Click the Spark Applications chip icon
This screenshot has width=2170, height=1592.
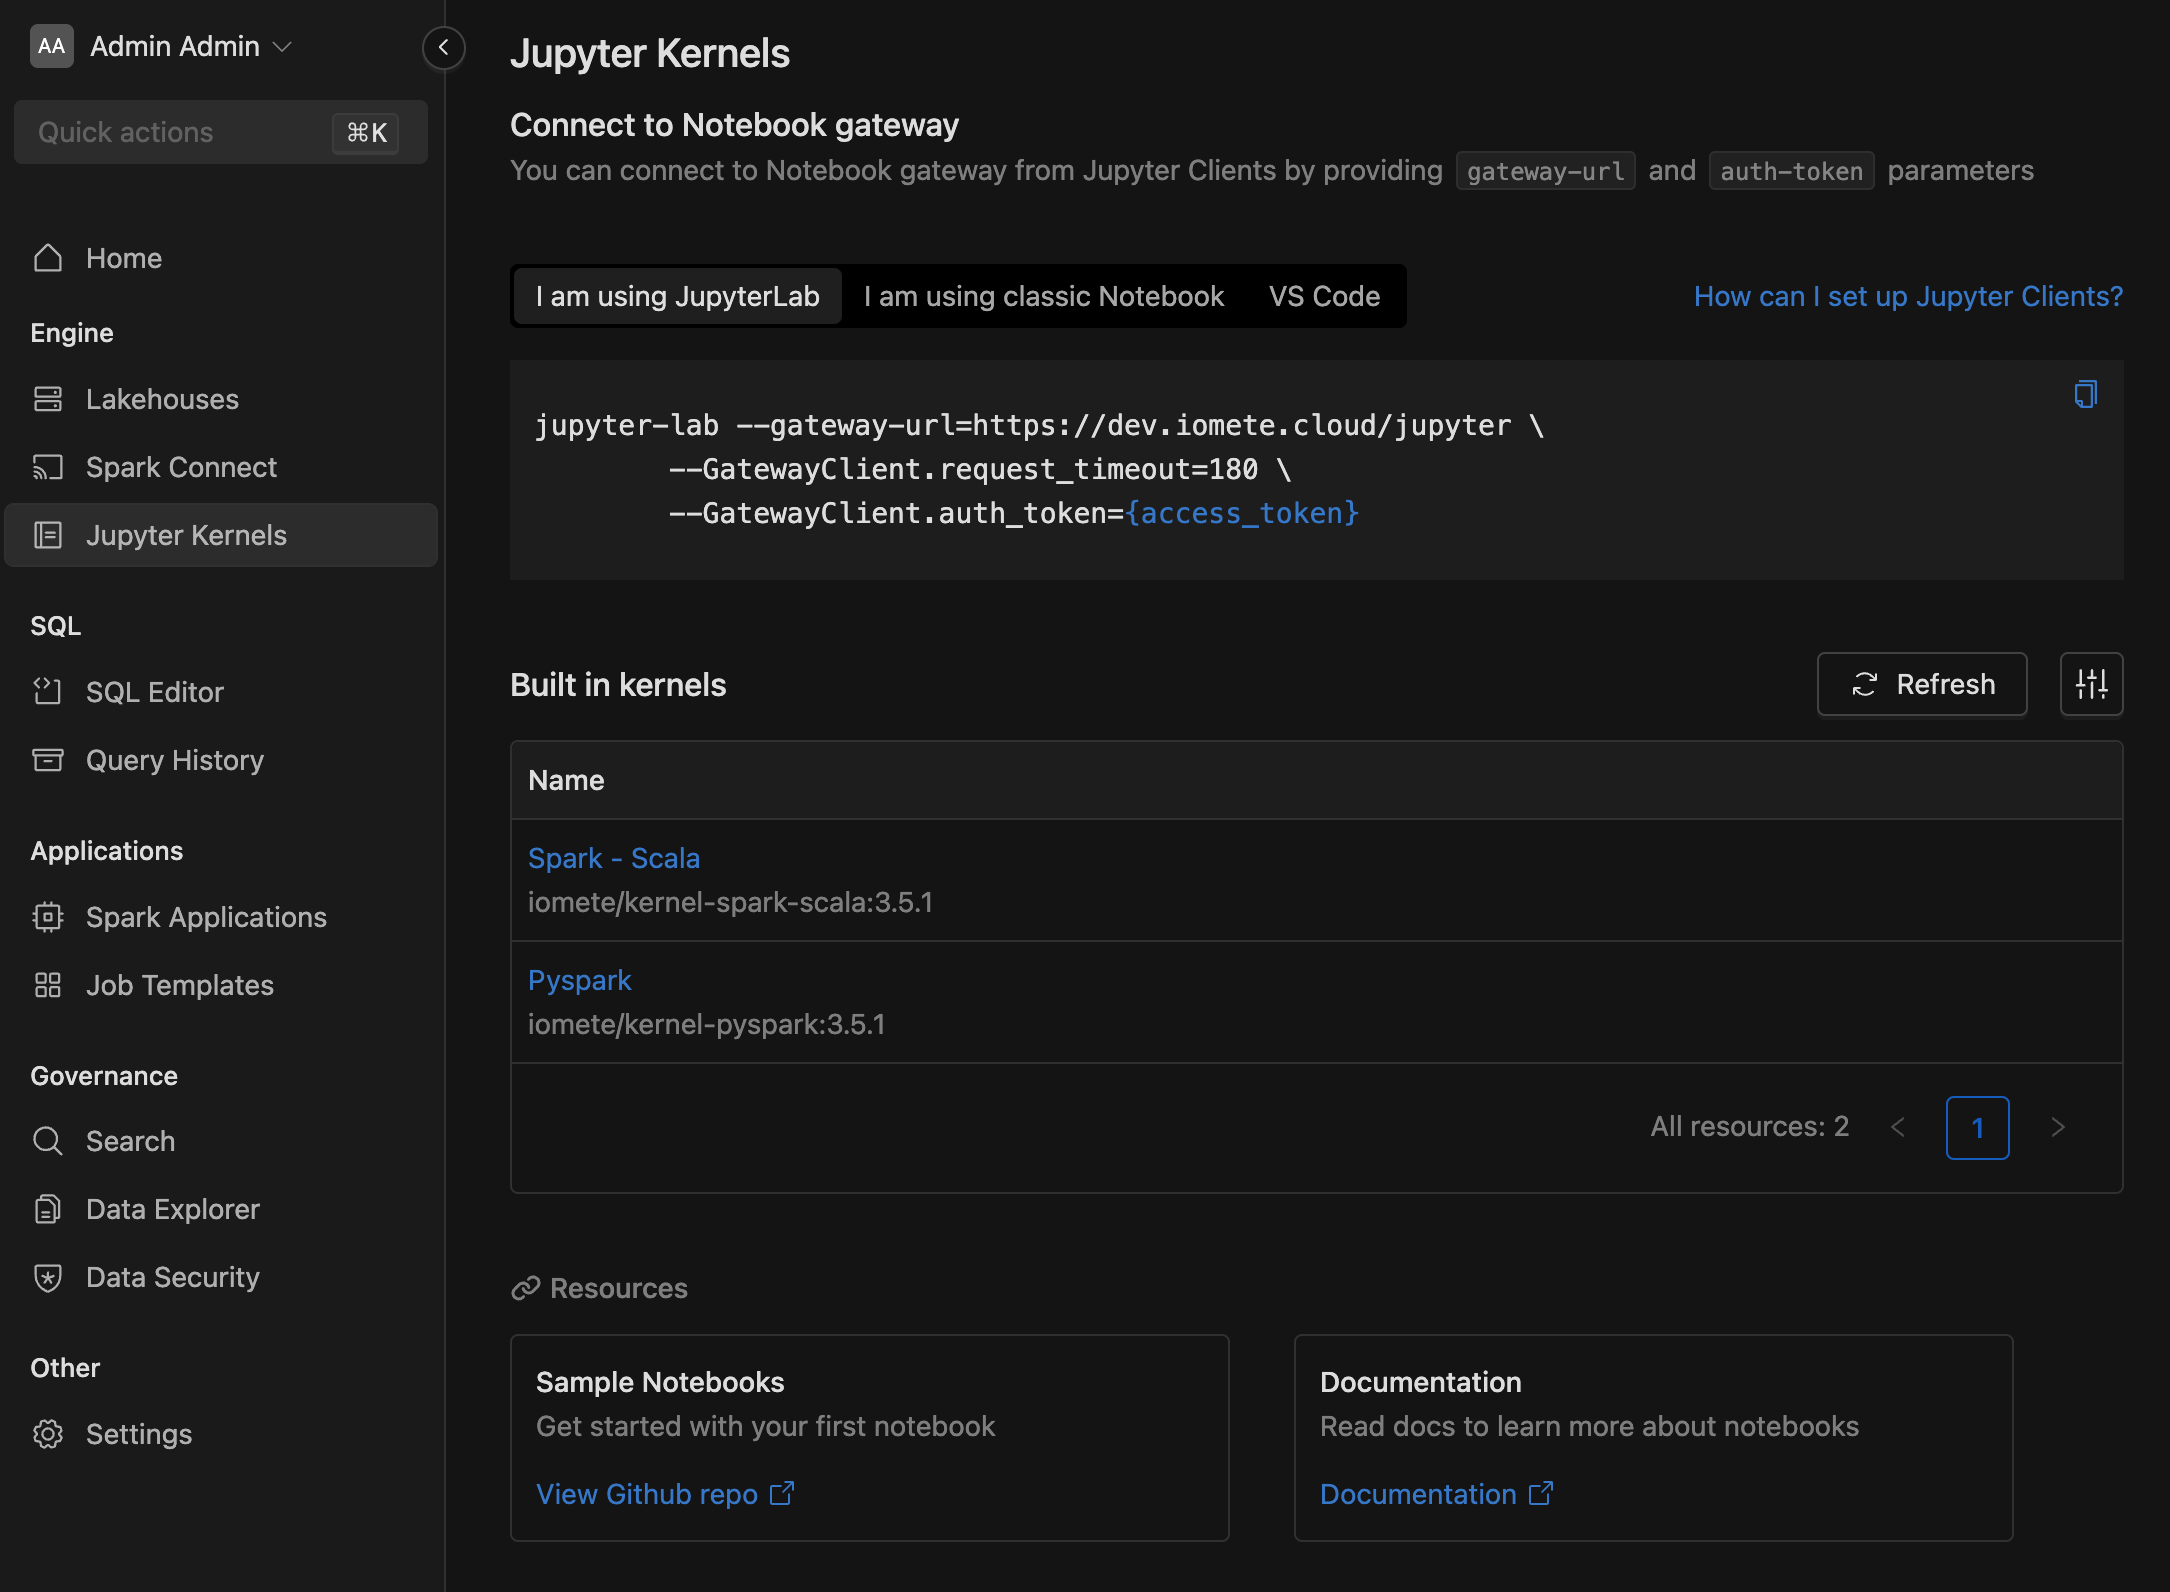click(48, 917)
